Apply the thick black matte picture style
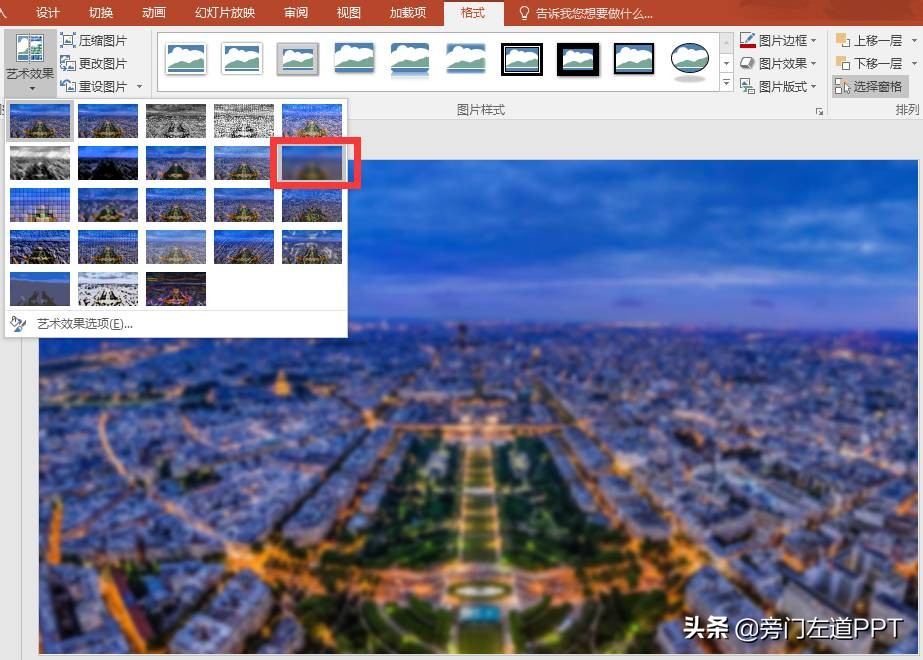The image size is (923, 660). [577, 59]
